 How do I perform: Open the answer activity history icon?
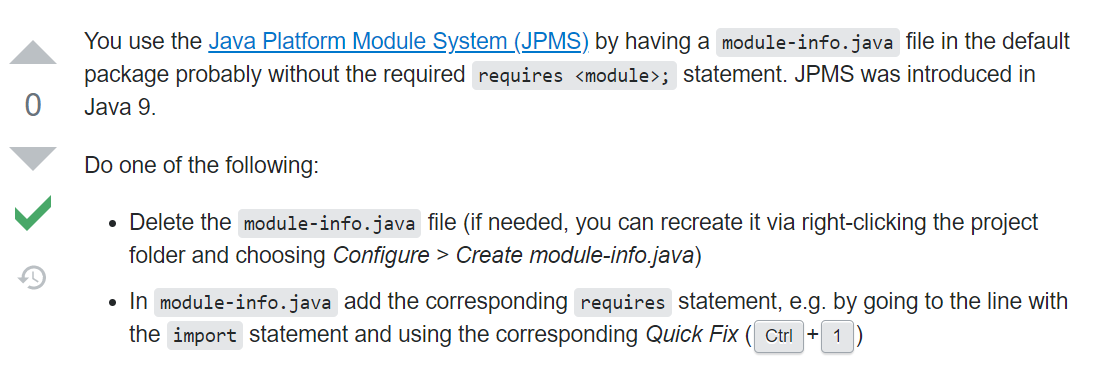pyautogui.click(x=32, y=277)
